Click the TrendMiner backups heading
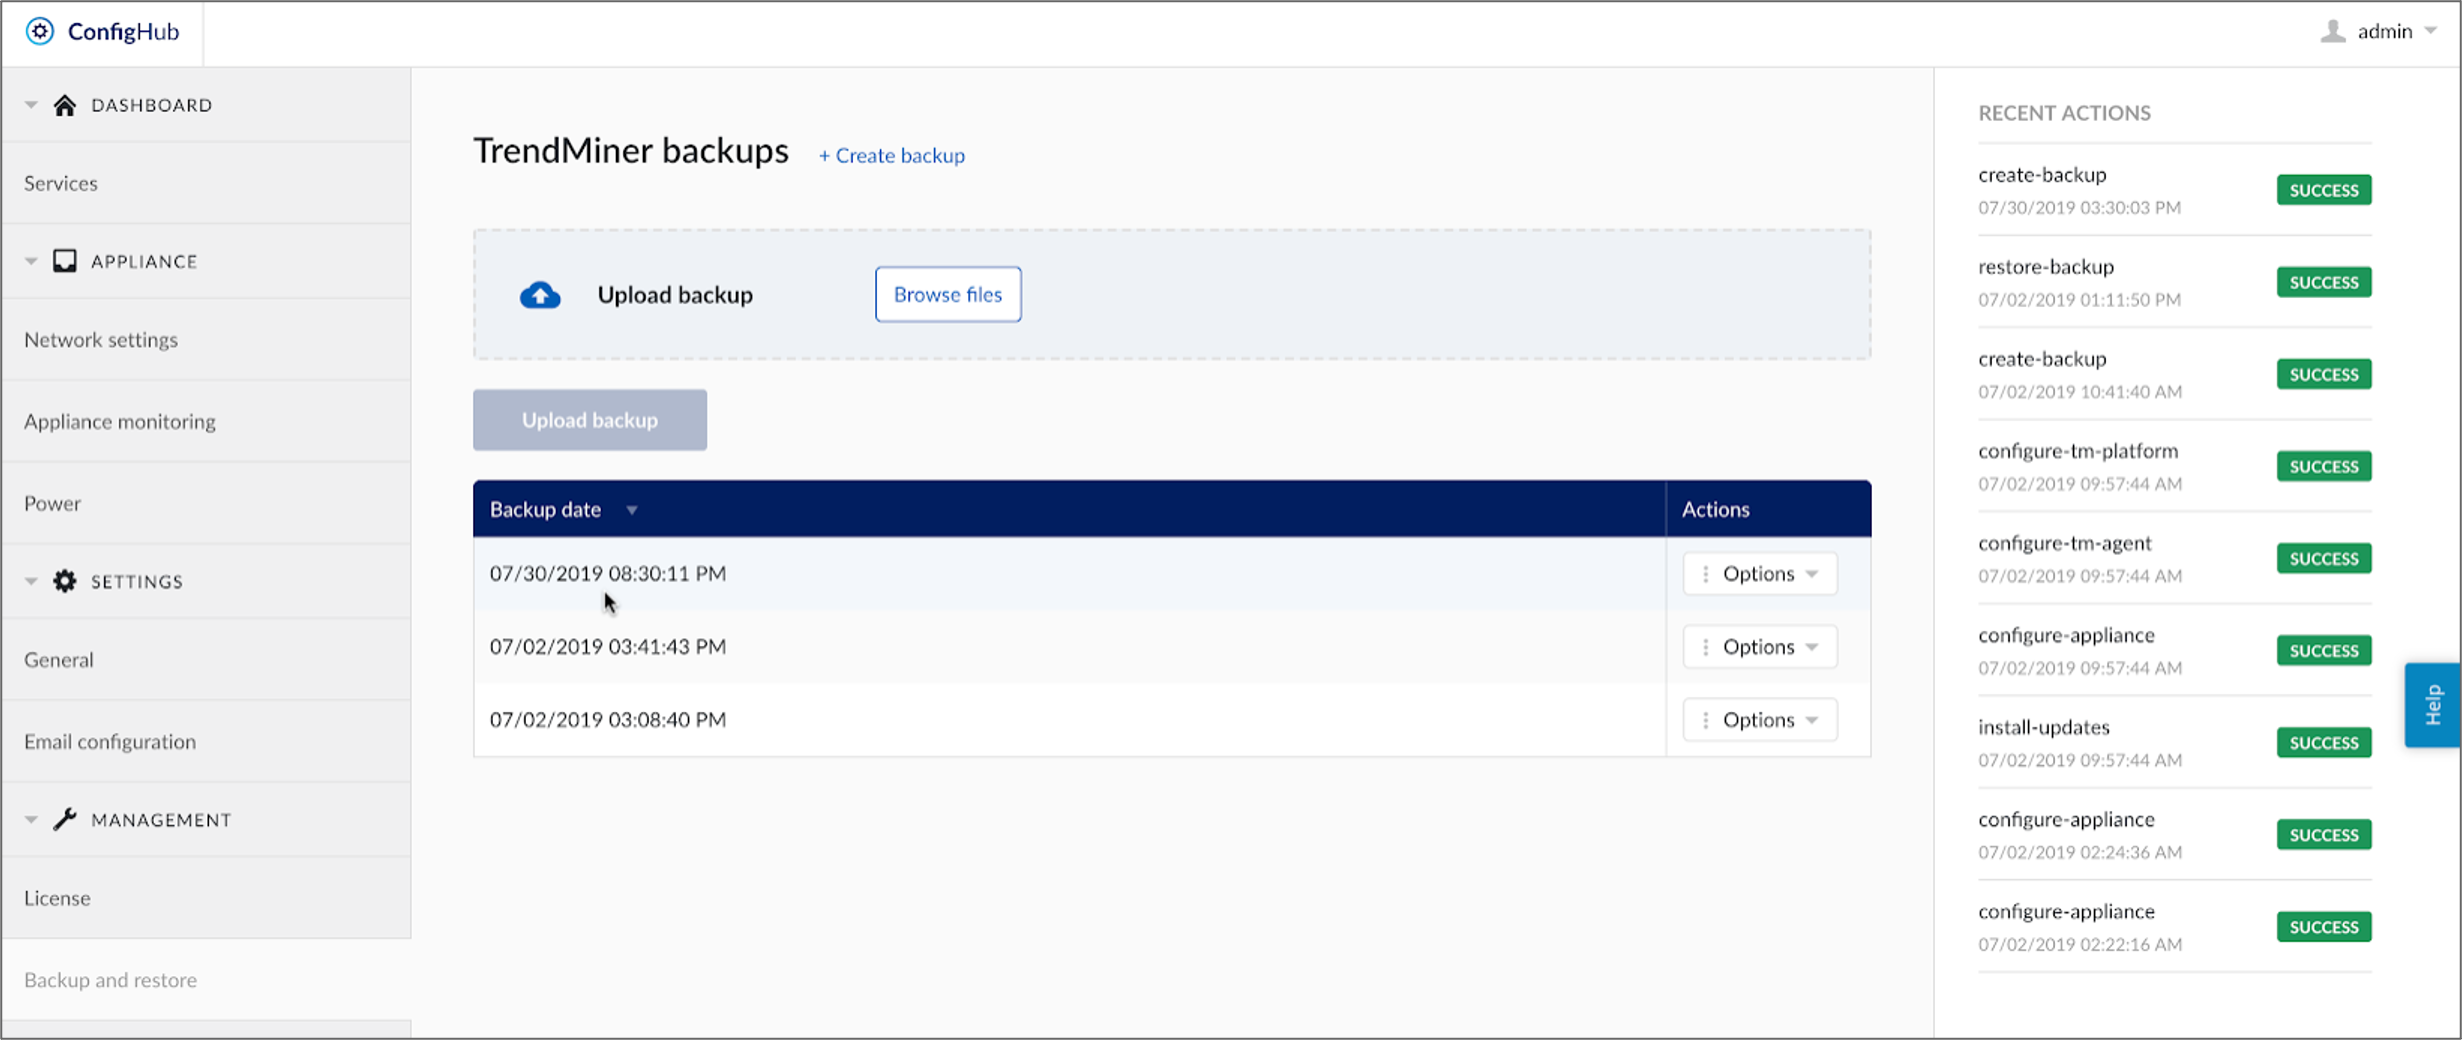Image resolution: width=2462 pixels, height=1040 pixels. click(631, 150)
